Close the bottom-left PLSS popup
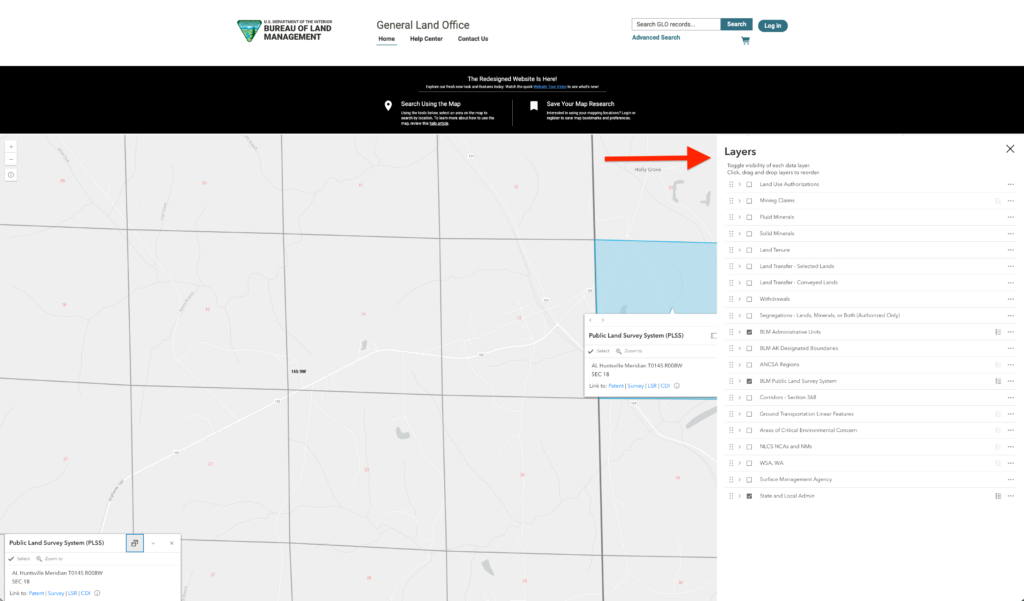 tap(172, 543)
